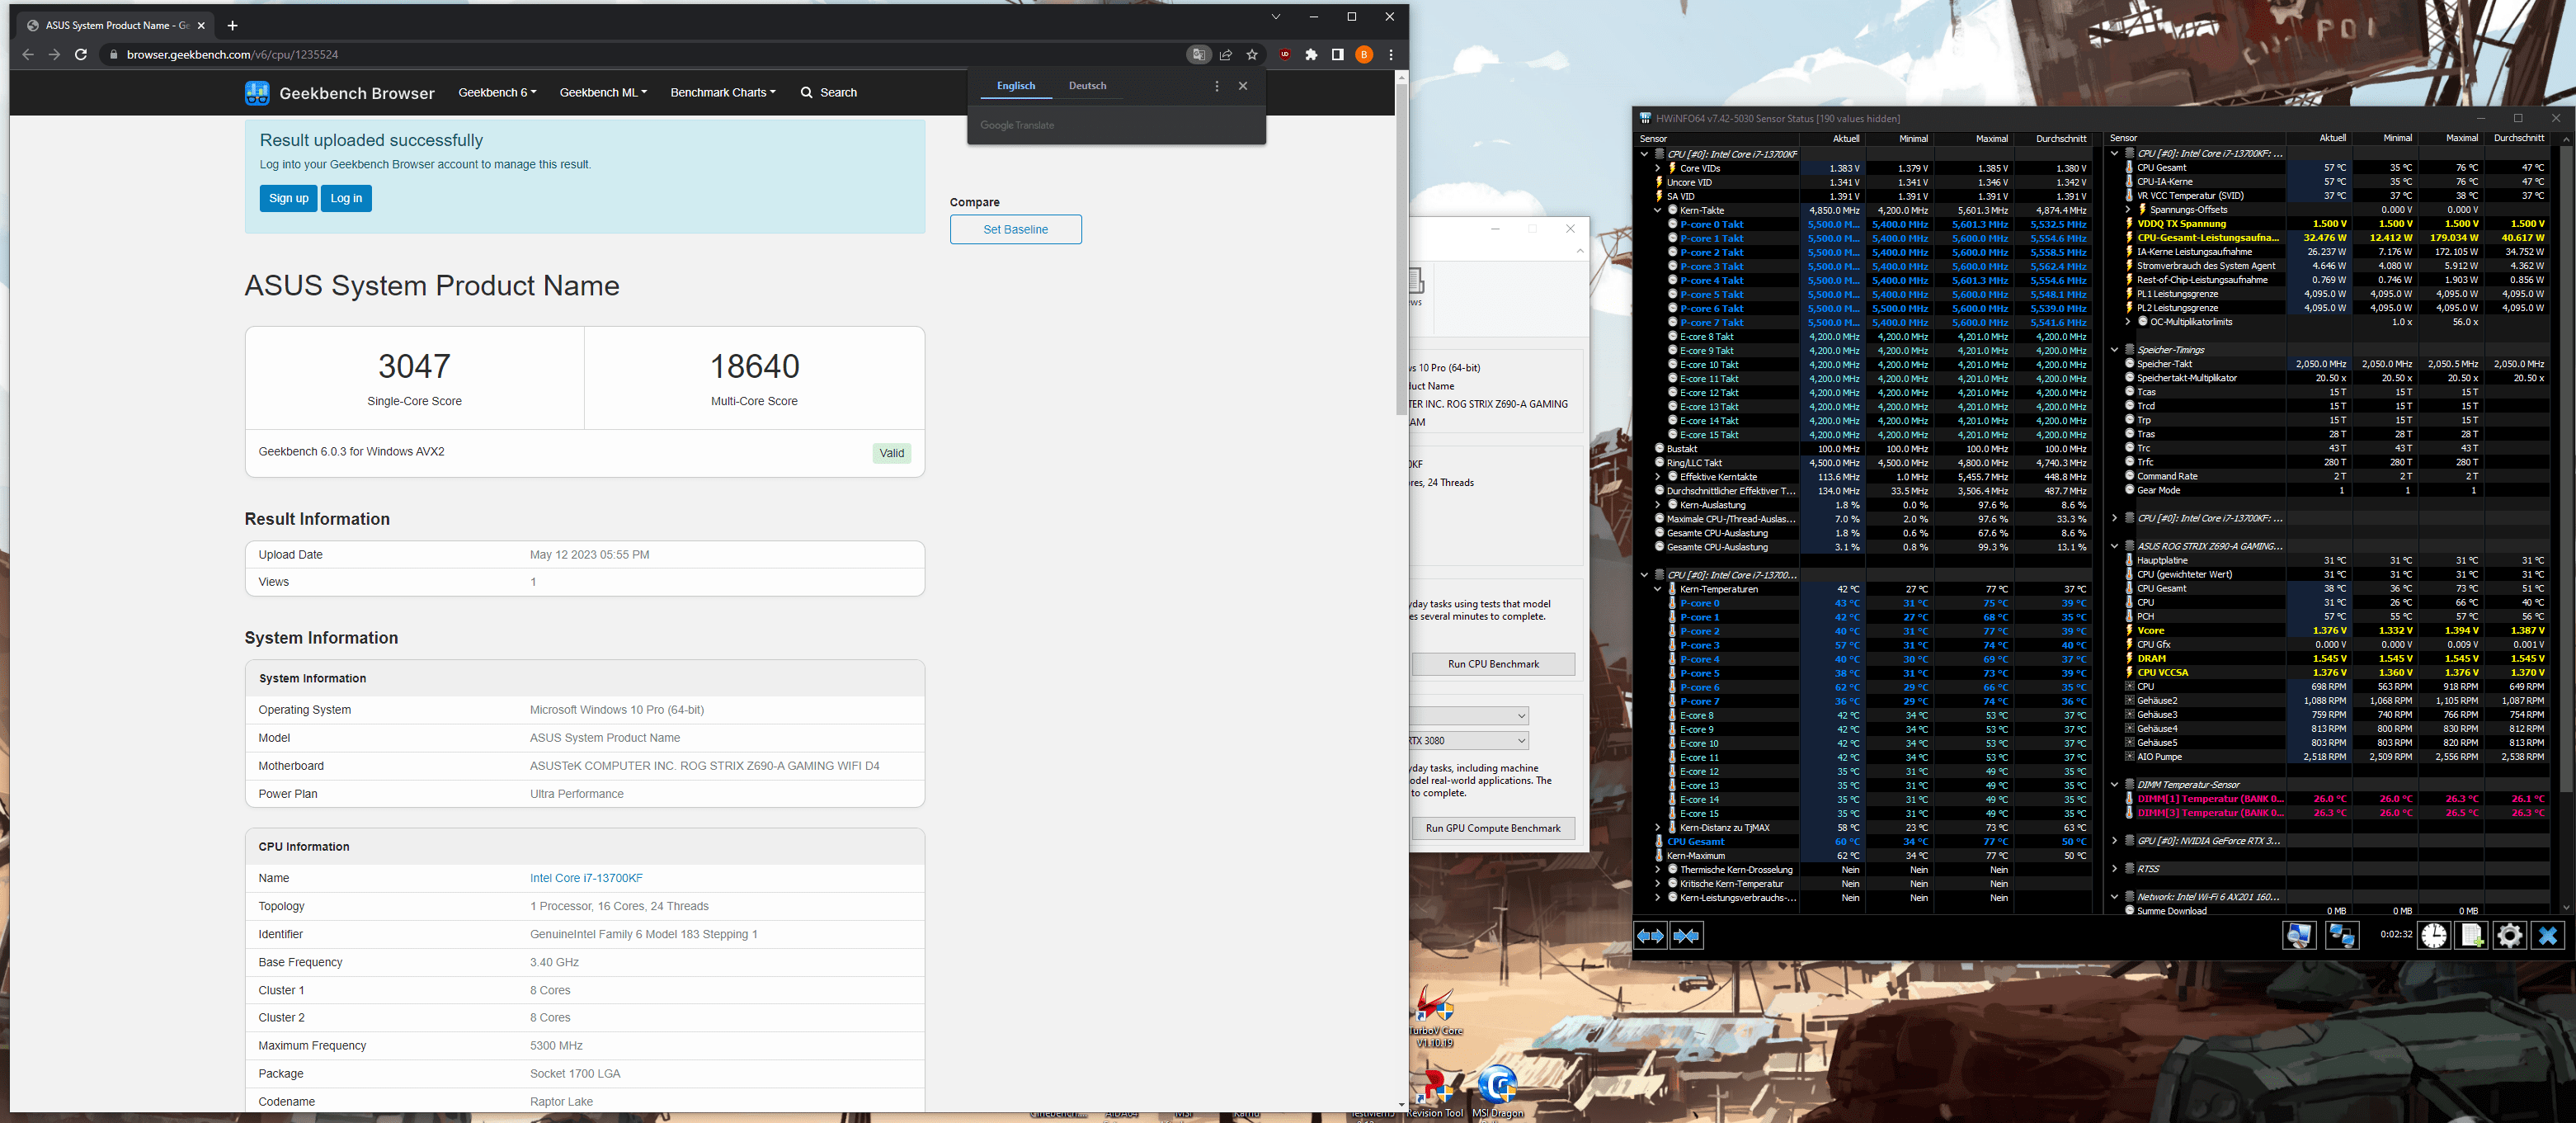Click the Sign up button
2576x1123 pixels.
point(289,199)
